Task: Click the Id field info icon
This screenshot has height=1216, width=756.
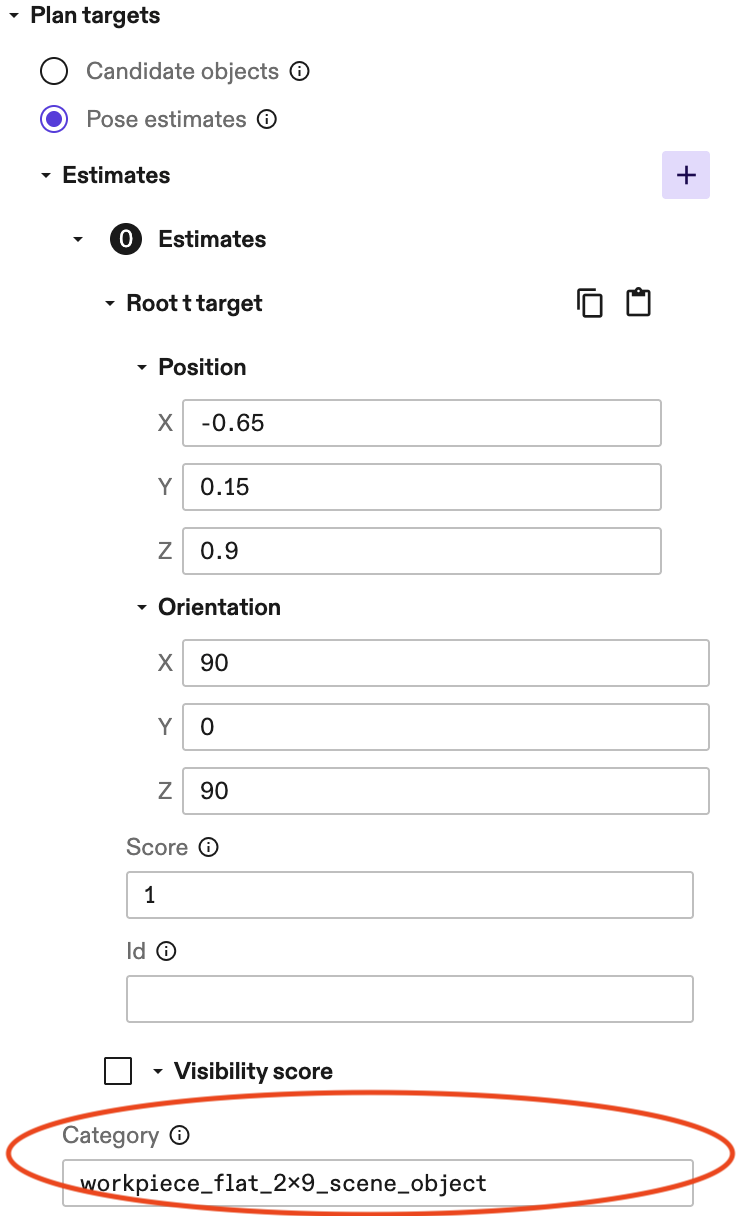Action: point(166,951)
